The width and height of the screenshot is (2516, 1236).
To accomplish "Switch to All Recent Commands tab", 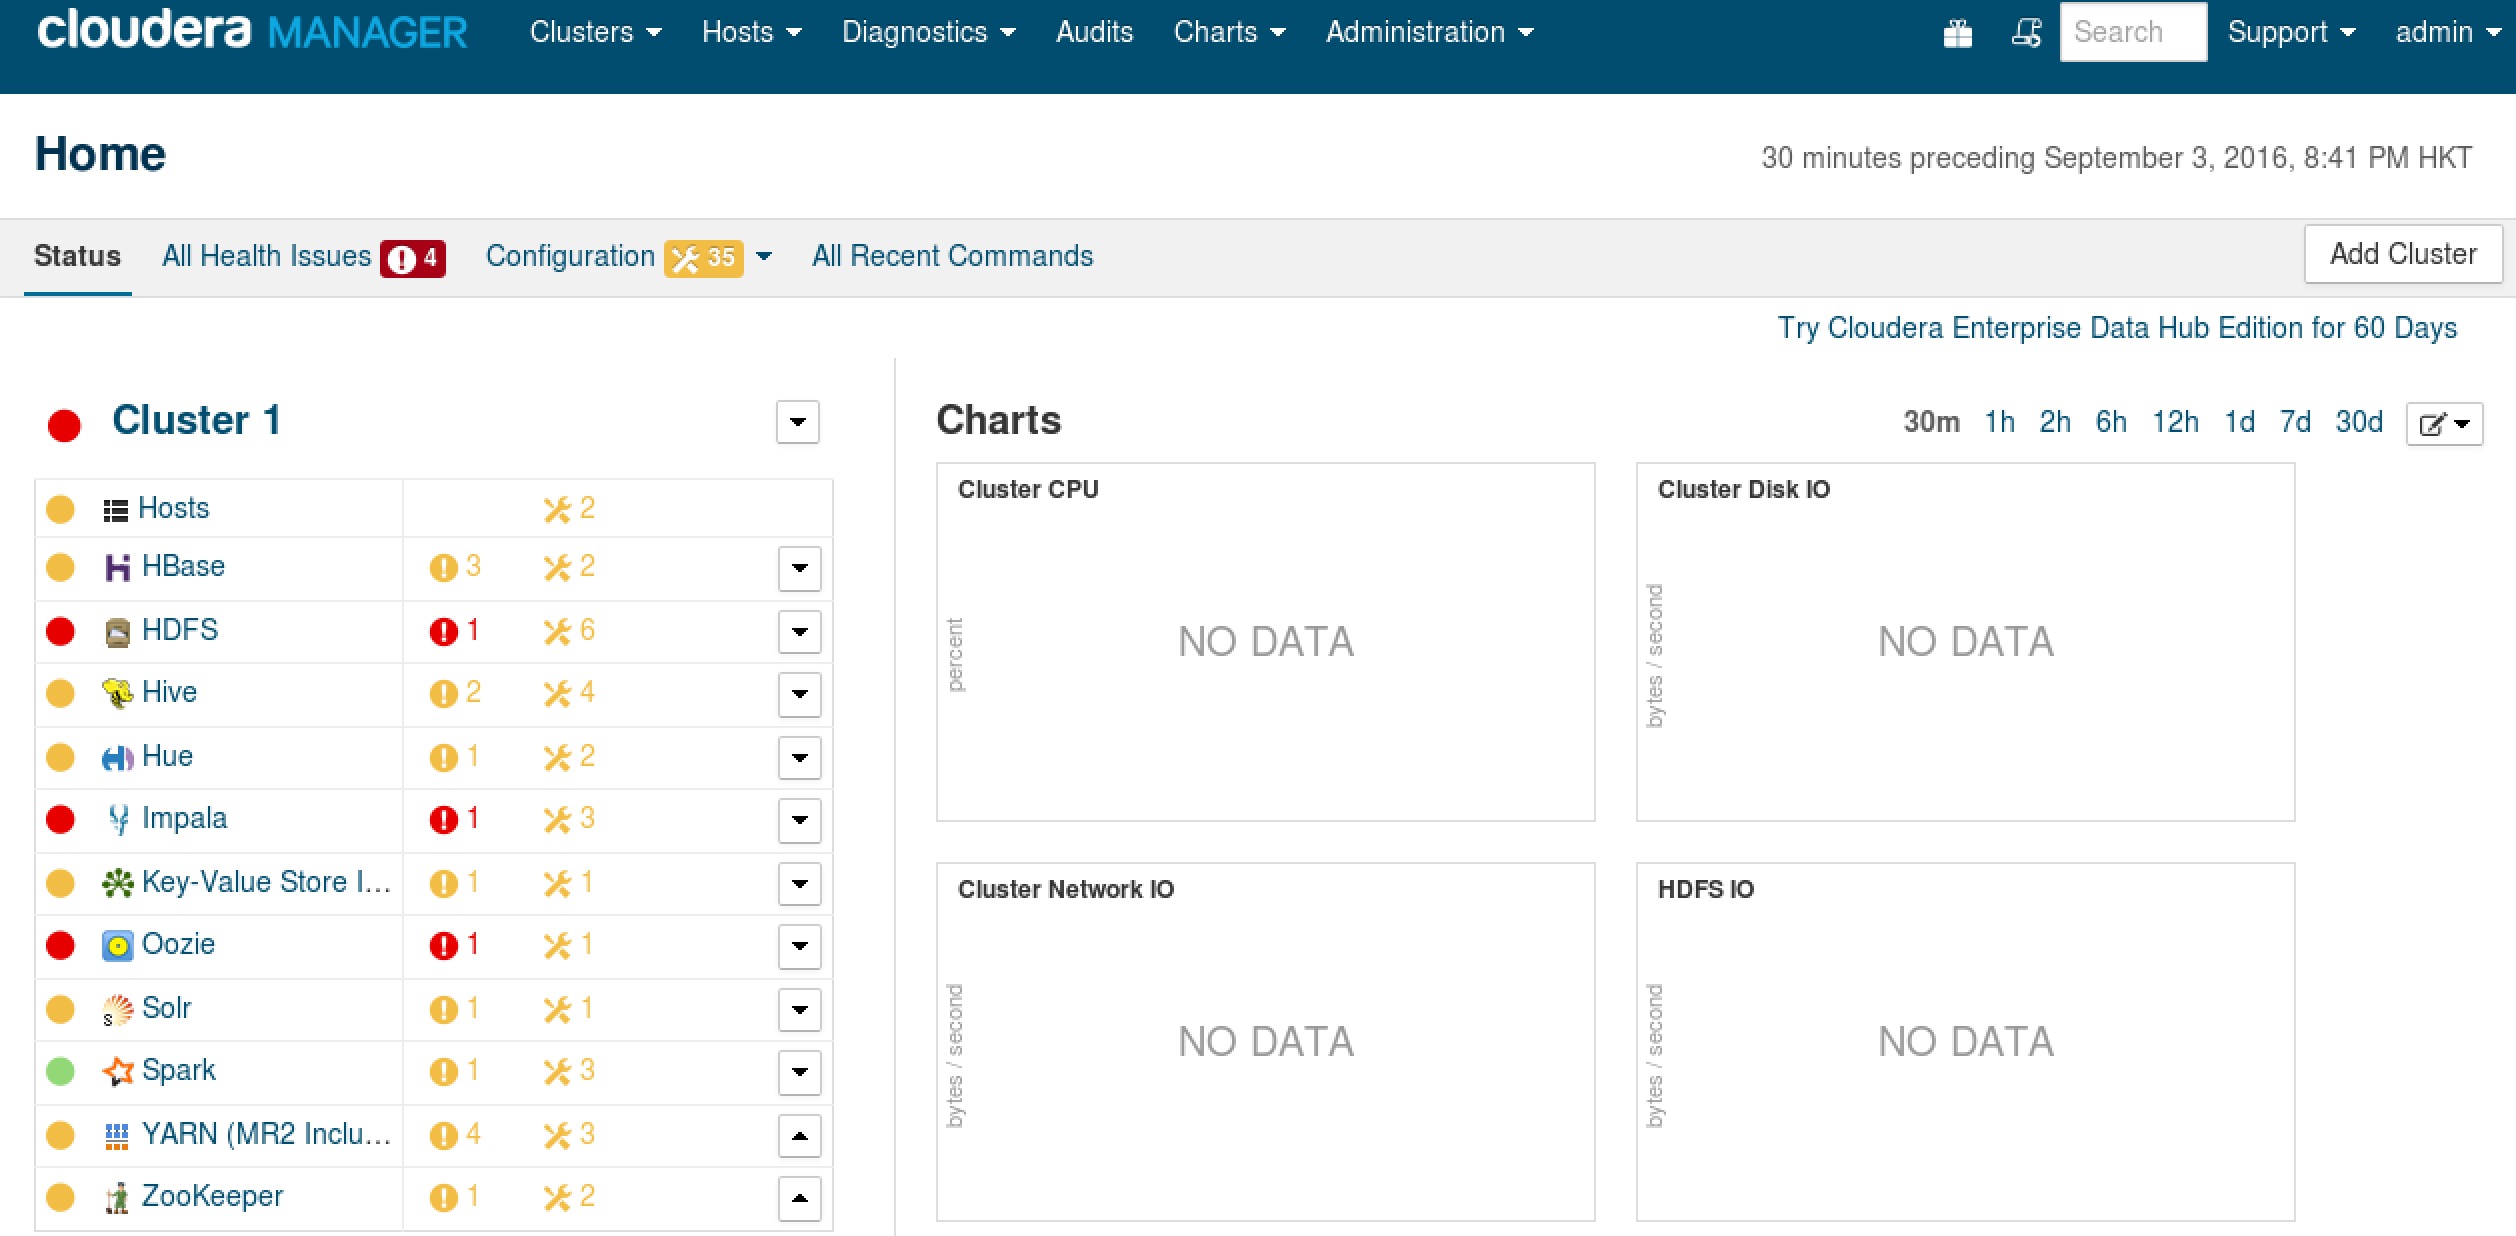I will (952, 256).
